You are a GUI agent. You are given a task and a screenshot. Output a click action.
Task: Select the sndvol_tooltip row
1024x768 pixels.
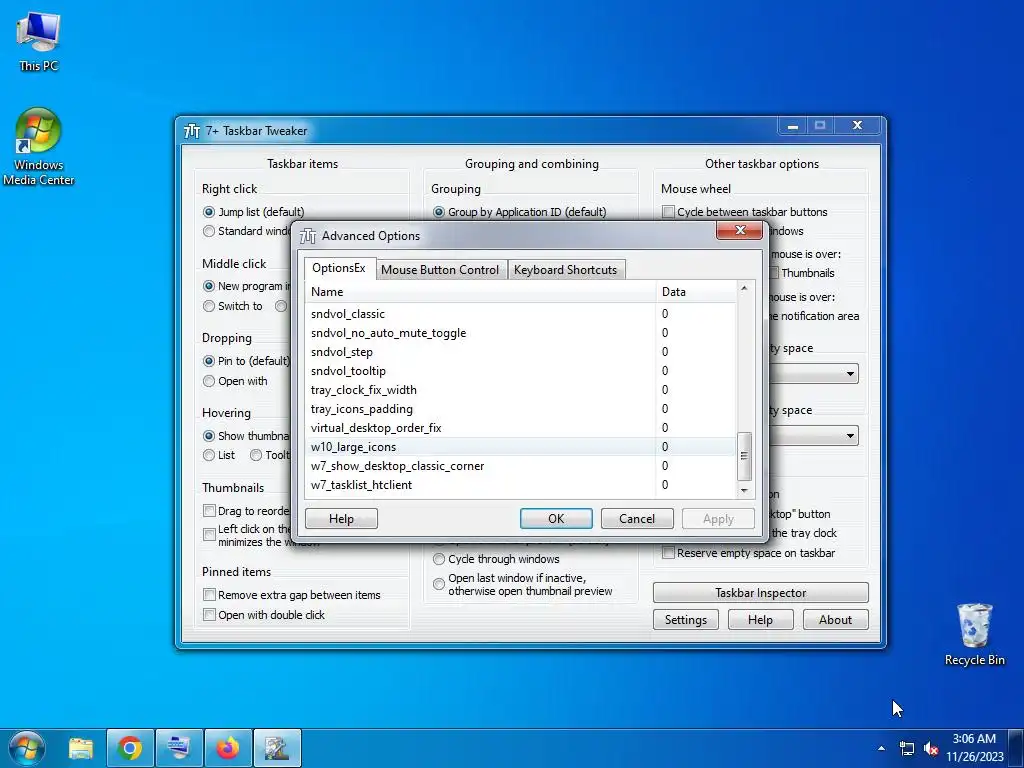tap(521, 371)
